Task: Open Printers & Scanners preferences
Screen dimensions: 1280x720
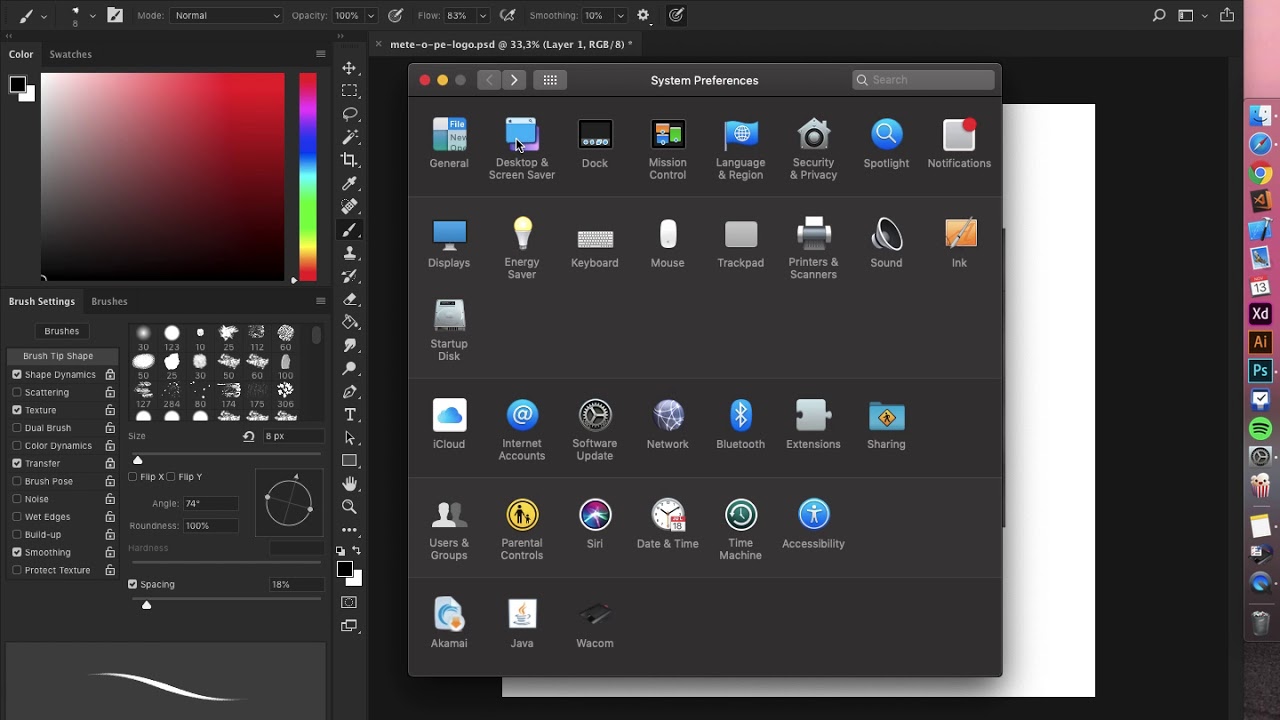Action: pos(814,248)
